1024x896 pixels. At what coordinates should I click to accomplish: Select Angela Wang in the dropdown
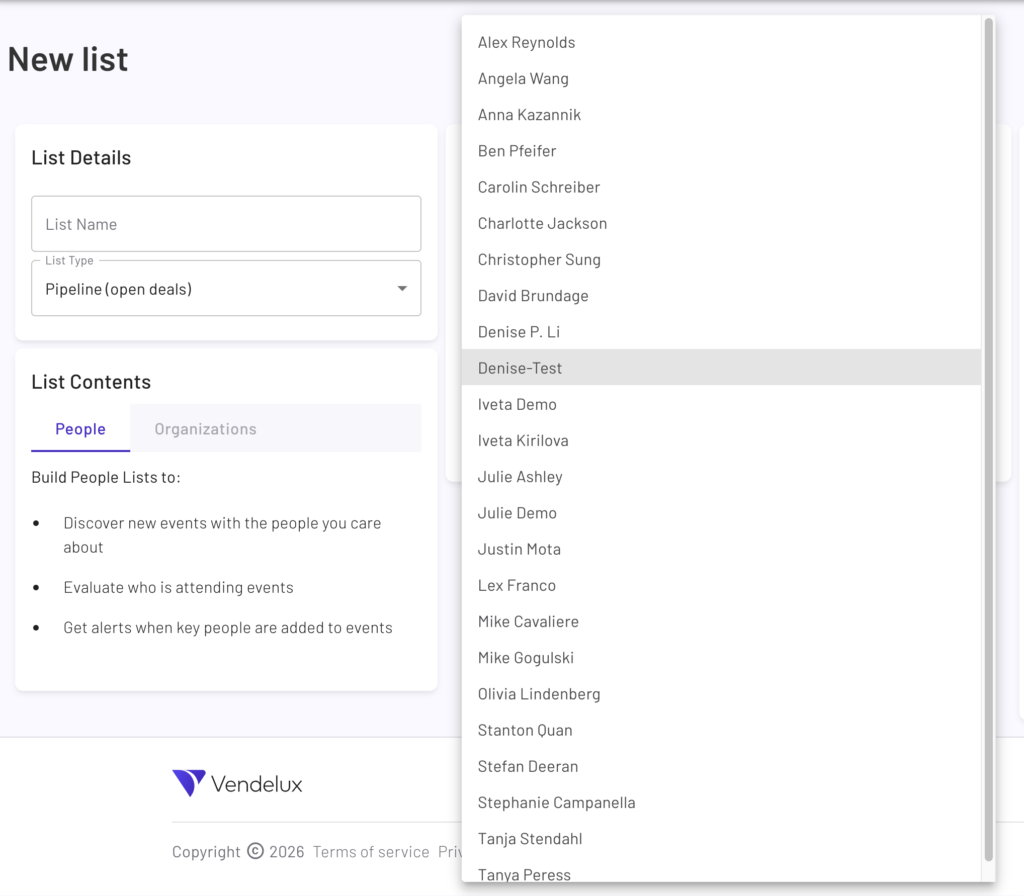tap(523, 79)
